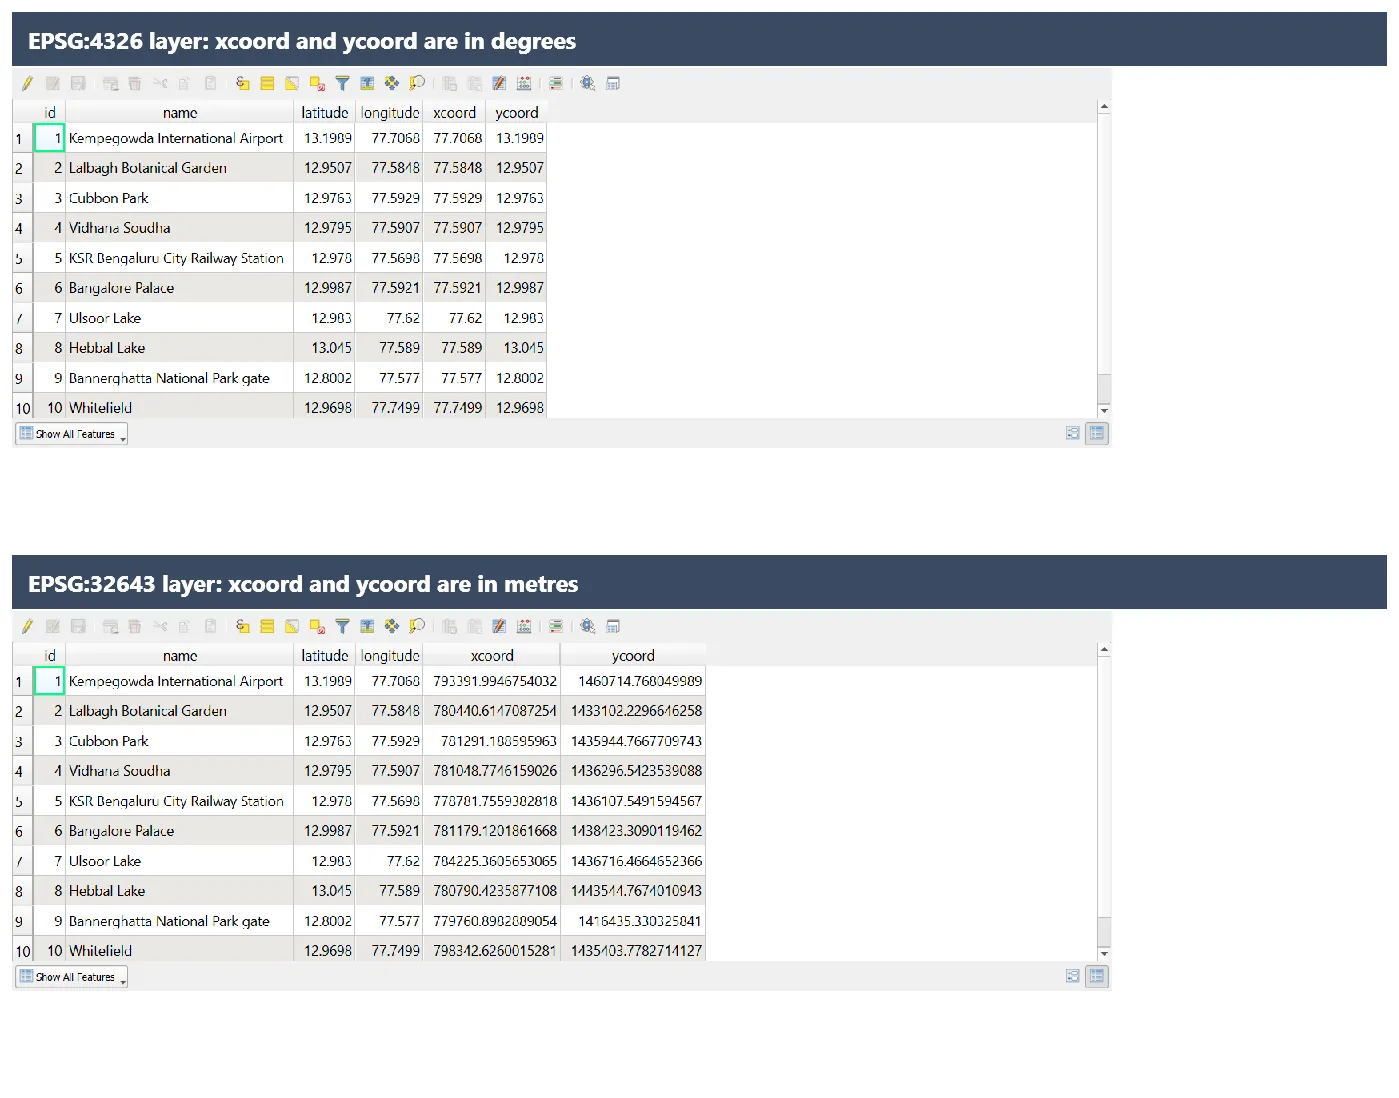Image resolution: width=1399 pixels, height=1098 pixels.
Task: Deselect all features in metres table
Action: coord(317,626)
